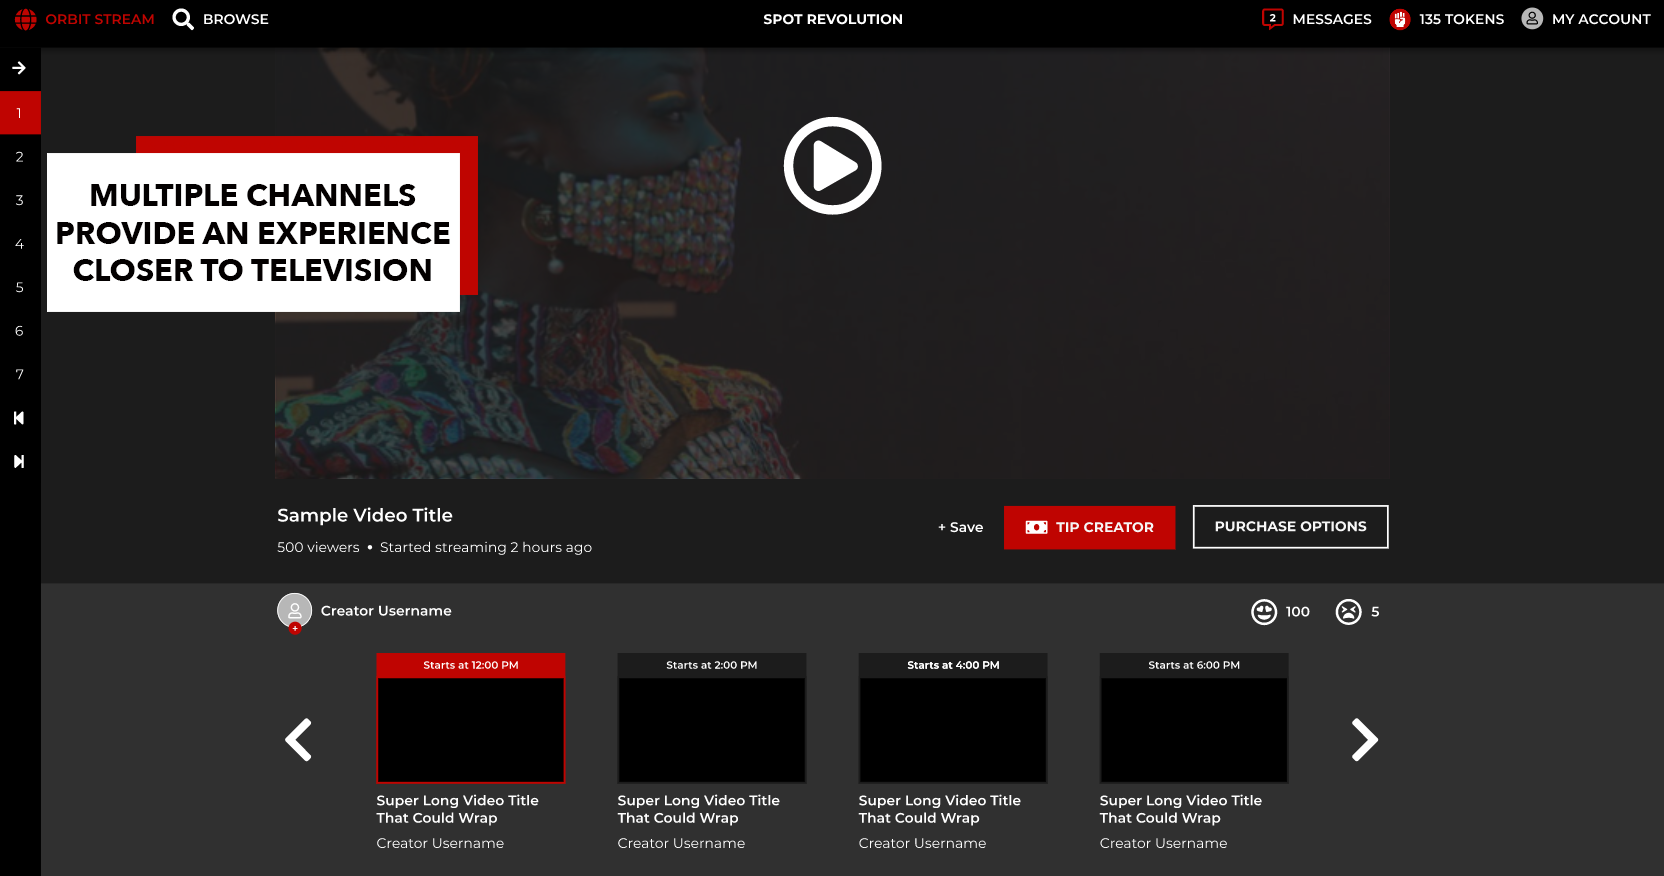Show previous schedule items with left chevron
Viewport: 1664px width, 876px height.
[x=298, y=740]
